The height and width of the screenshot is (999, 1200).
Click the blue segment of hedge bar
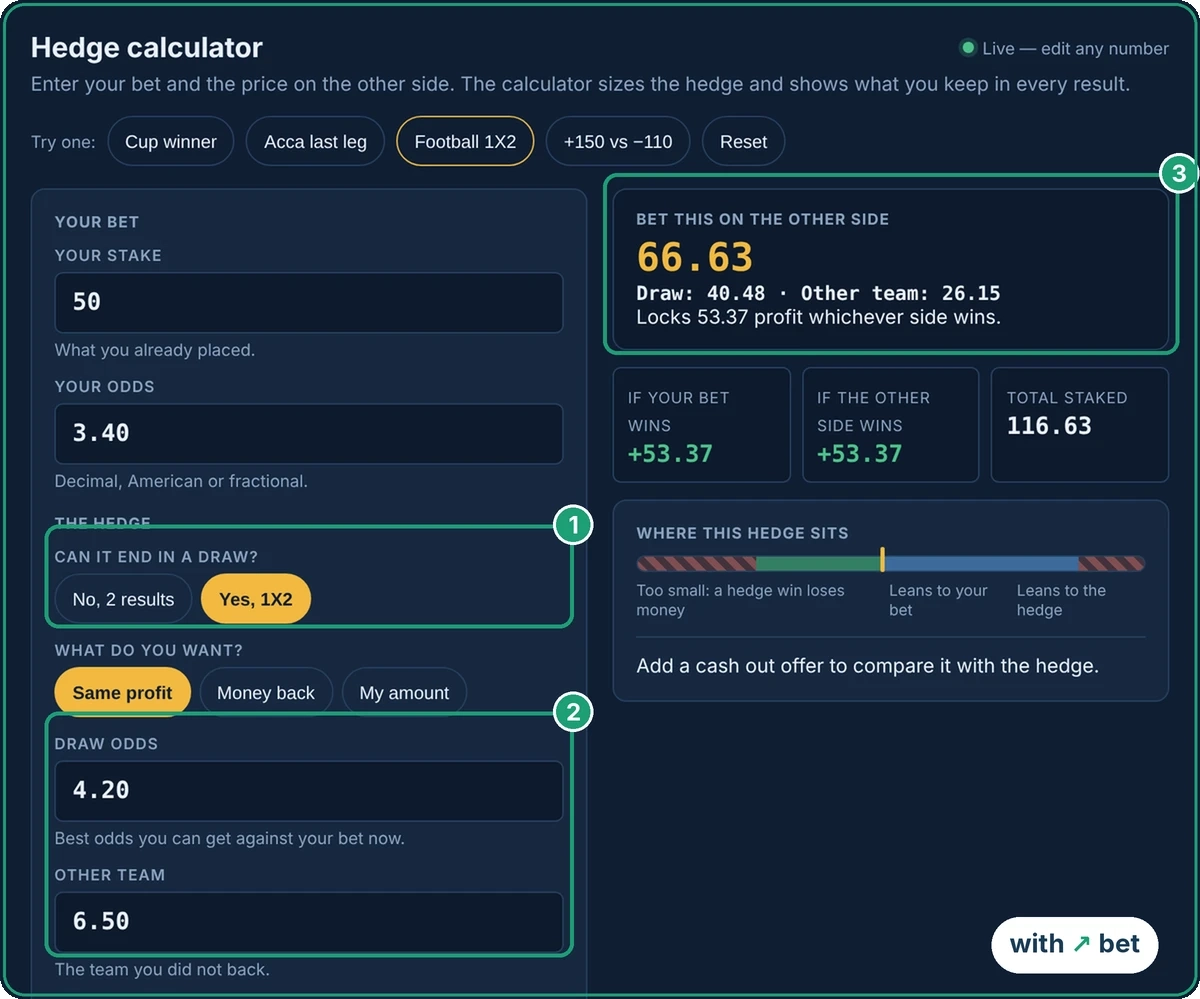[x=982, y=564]
